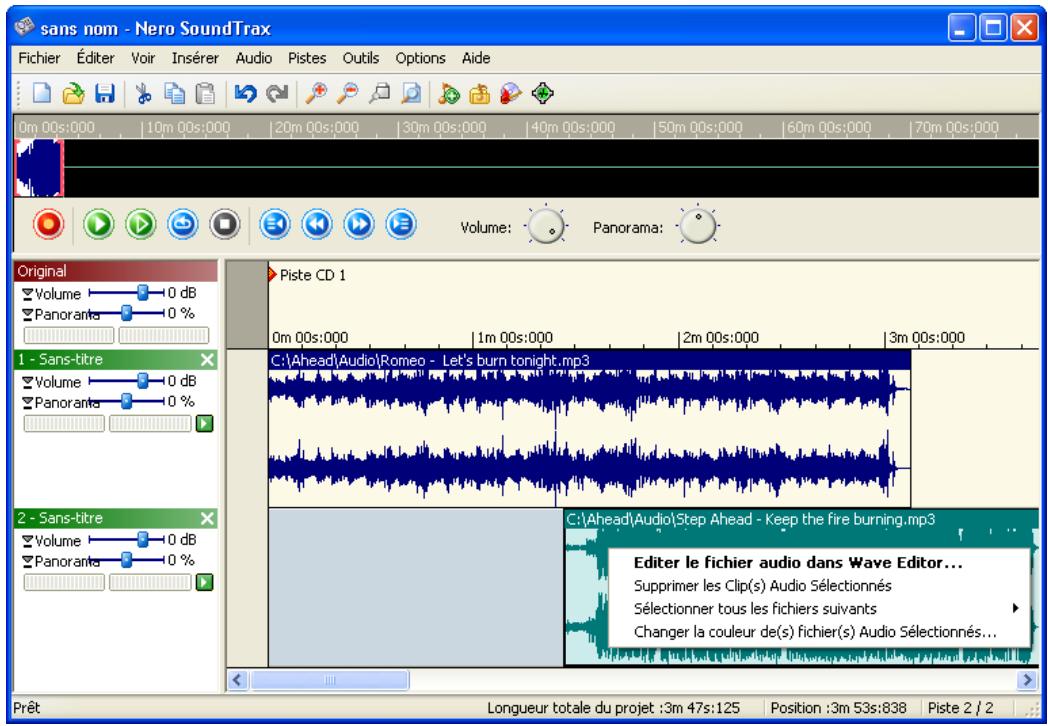Choose Editer le fichier audio dans Wave Editor

[x=818, y=563]
